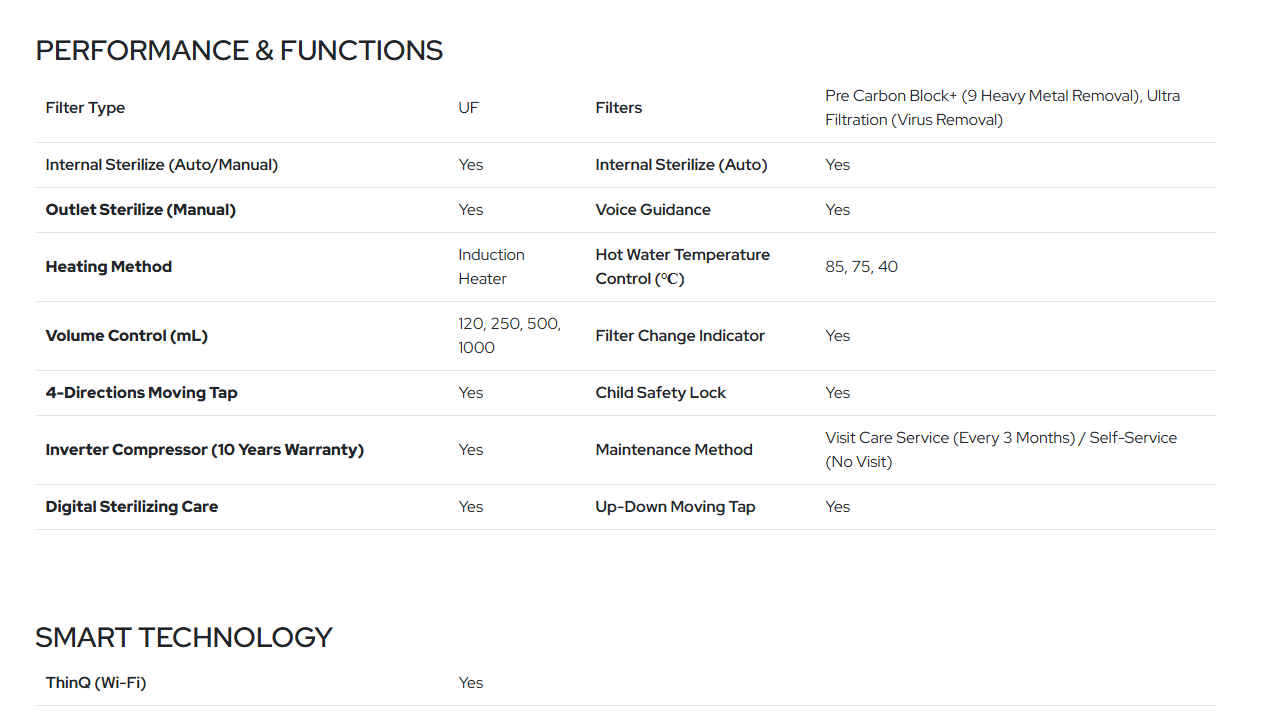Click the Heating Method label
Image resolution: width=1276 pixels, height=728 pixels.
pyautogui.click(x=109, y=267)
